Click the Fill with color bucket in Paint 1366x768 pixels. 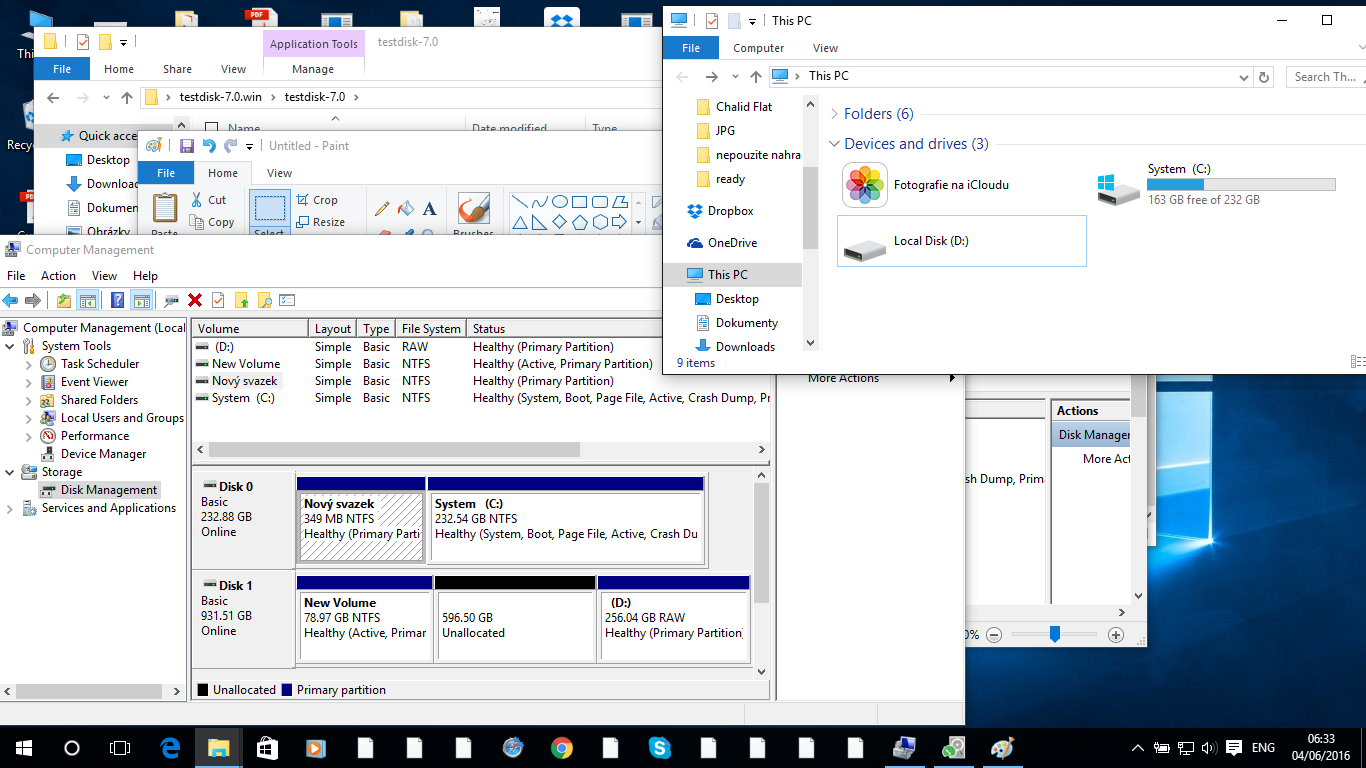pyautogui.click(x=405, y=209)
